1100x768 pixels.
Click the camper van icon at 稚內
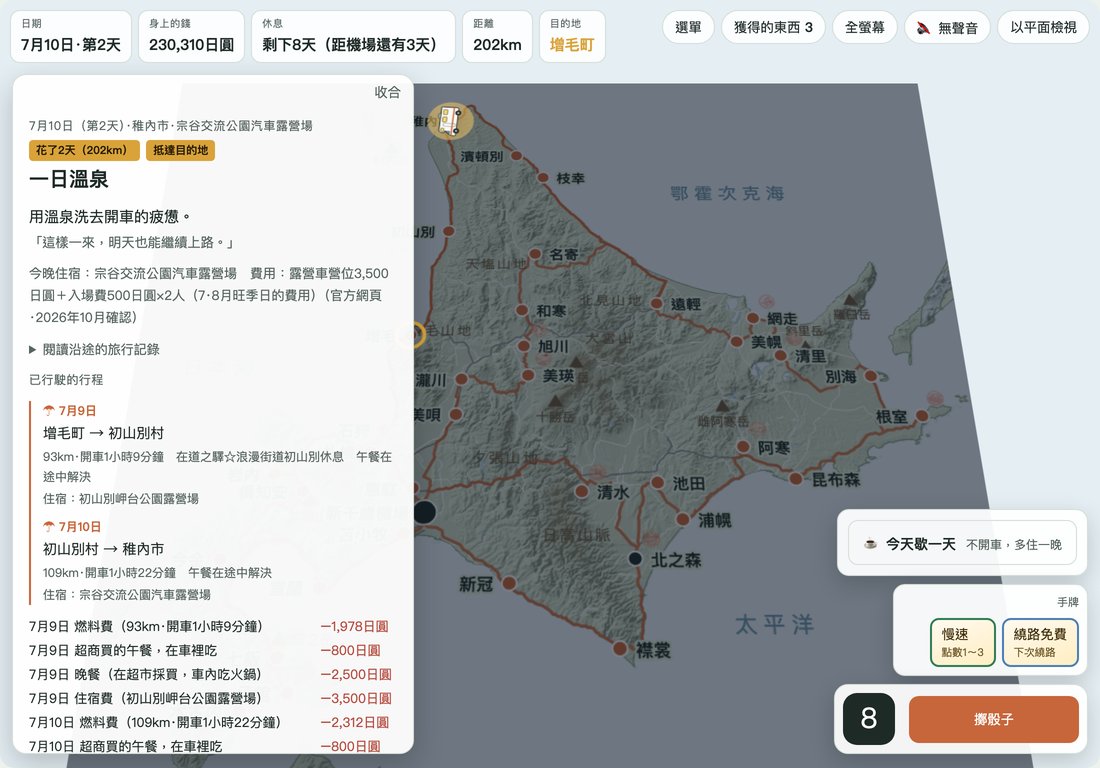(450, 121)
